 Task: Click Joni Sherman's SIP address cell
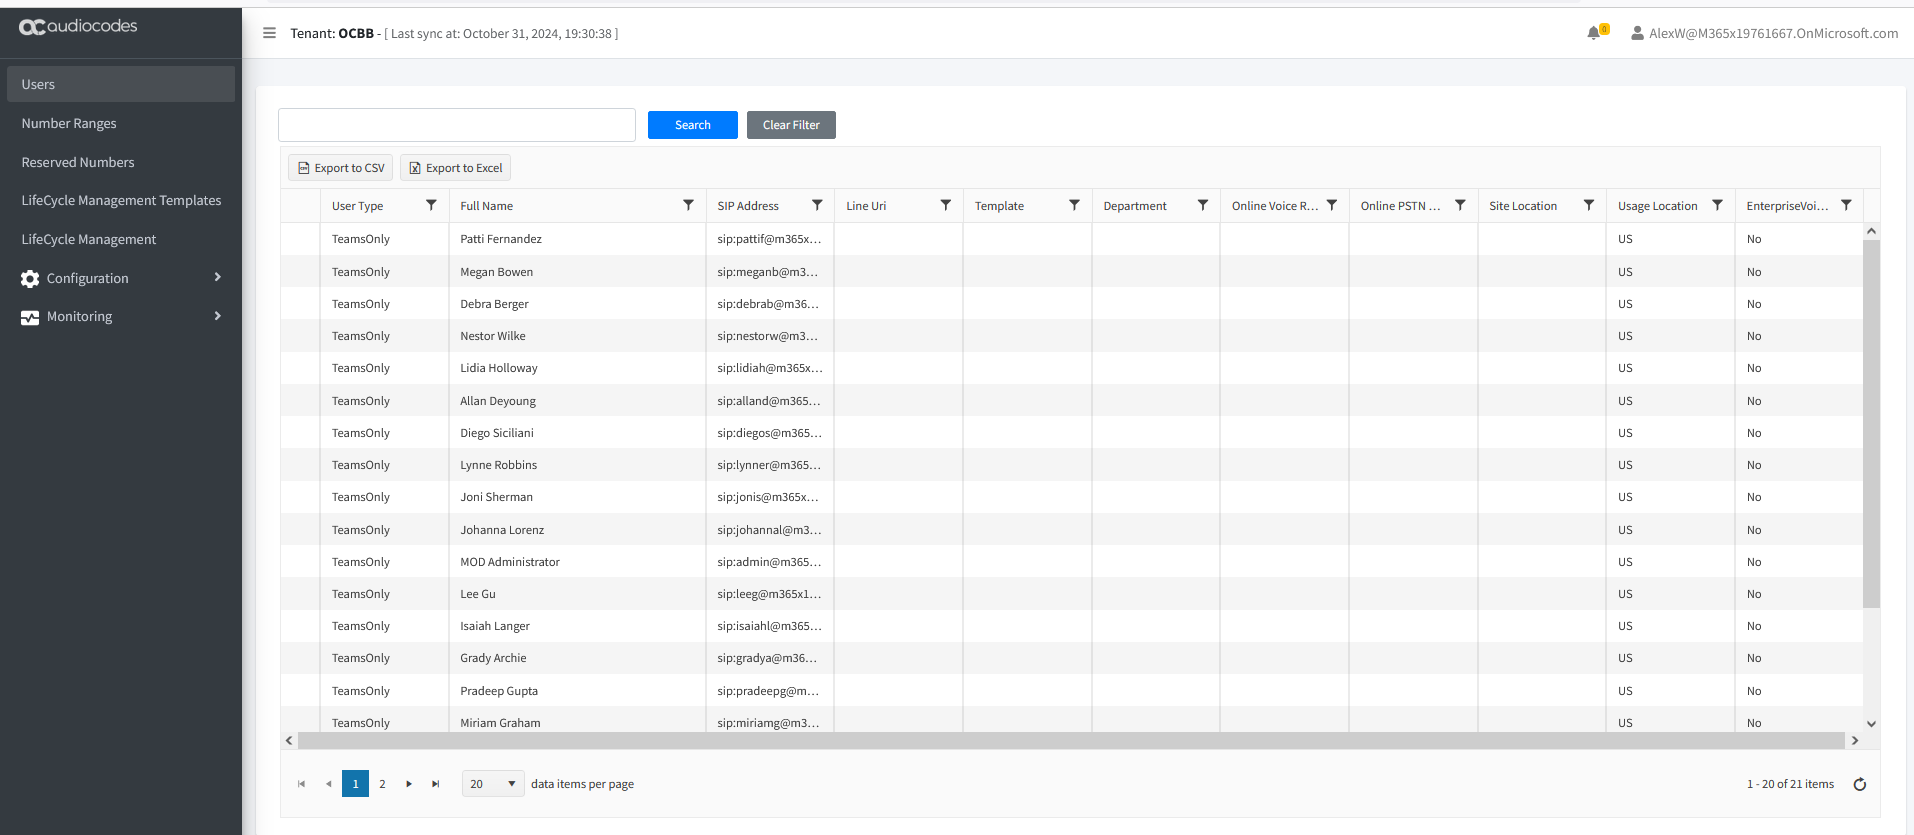[x=770, y=497]
